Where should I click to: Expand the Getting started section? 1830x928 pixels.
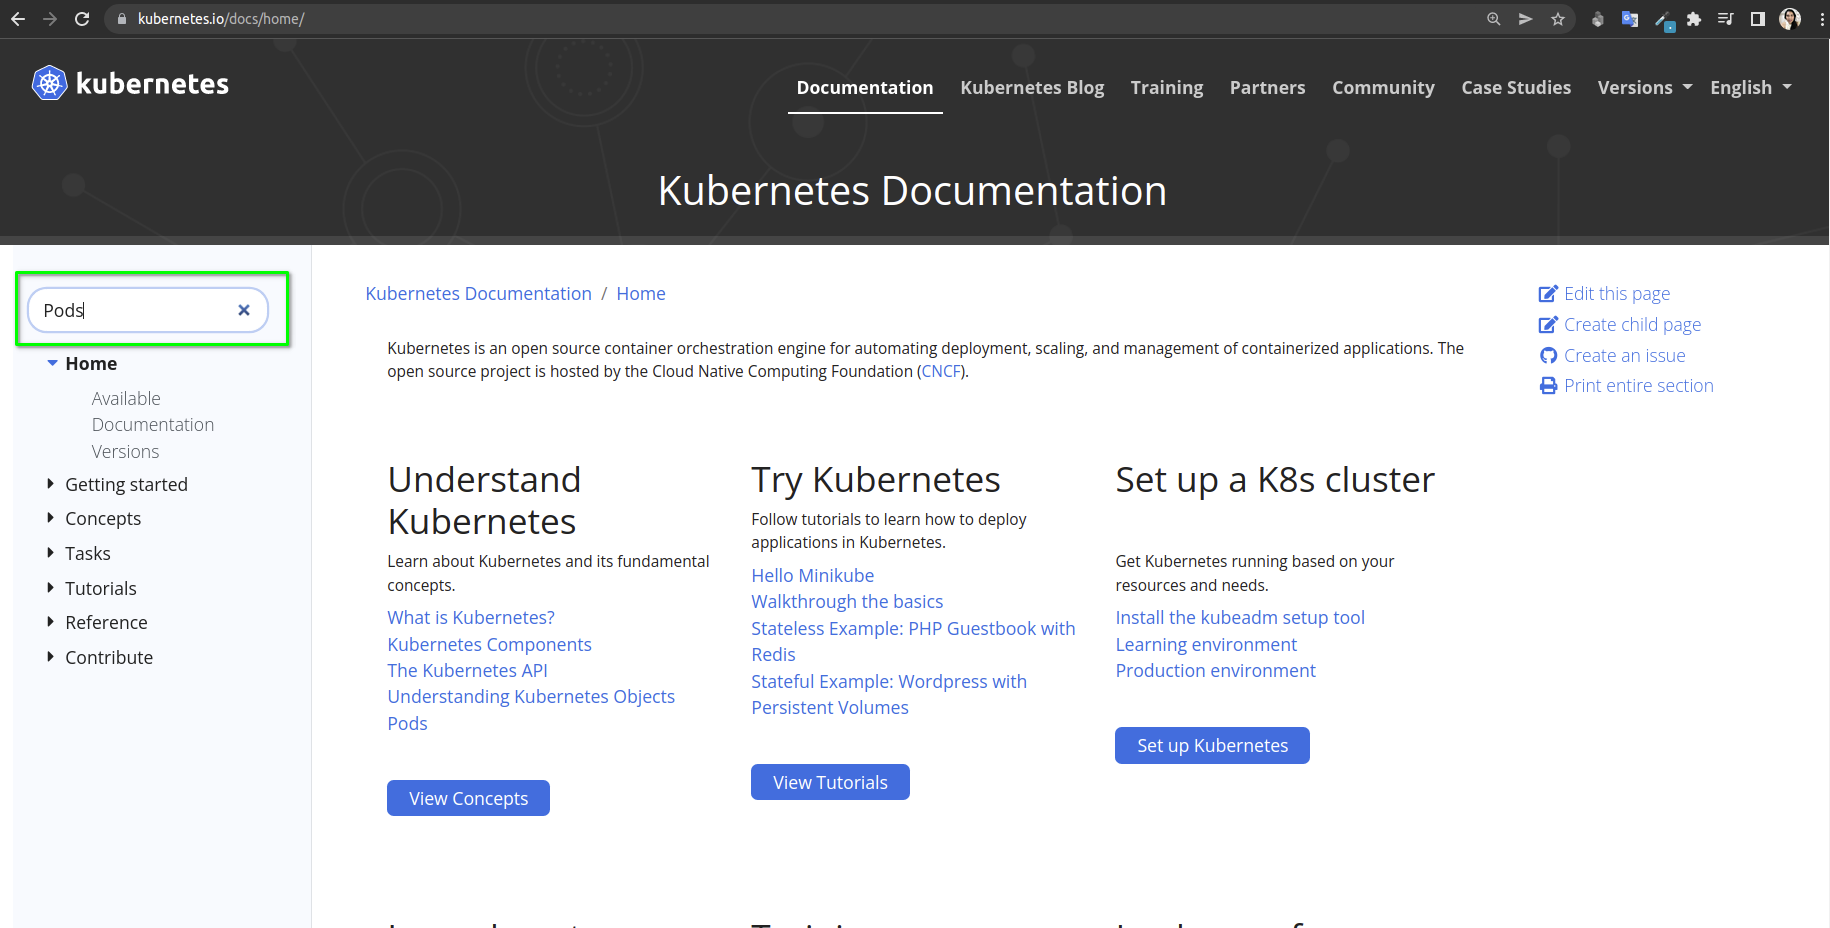point(50,484)
